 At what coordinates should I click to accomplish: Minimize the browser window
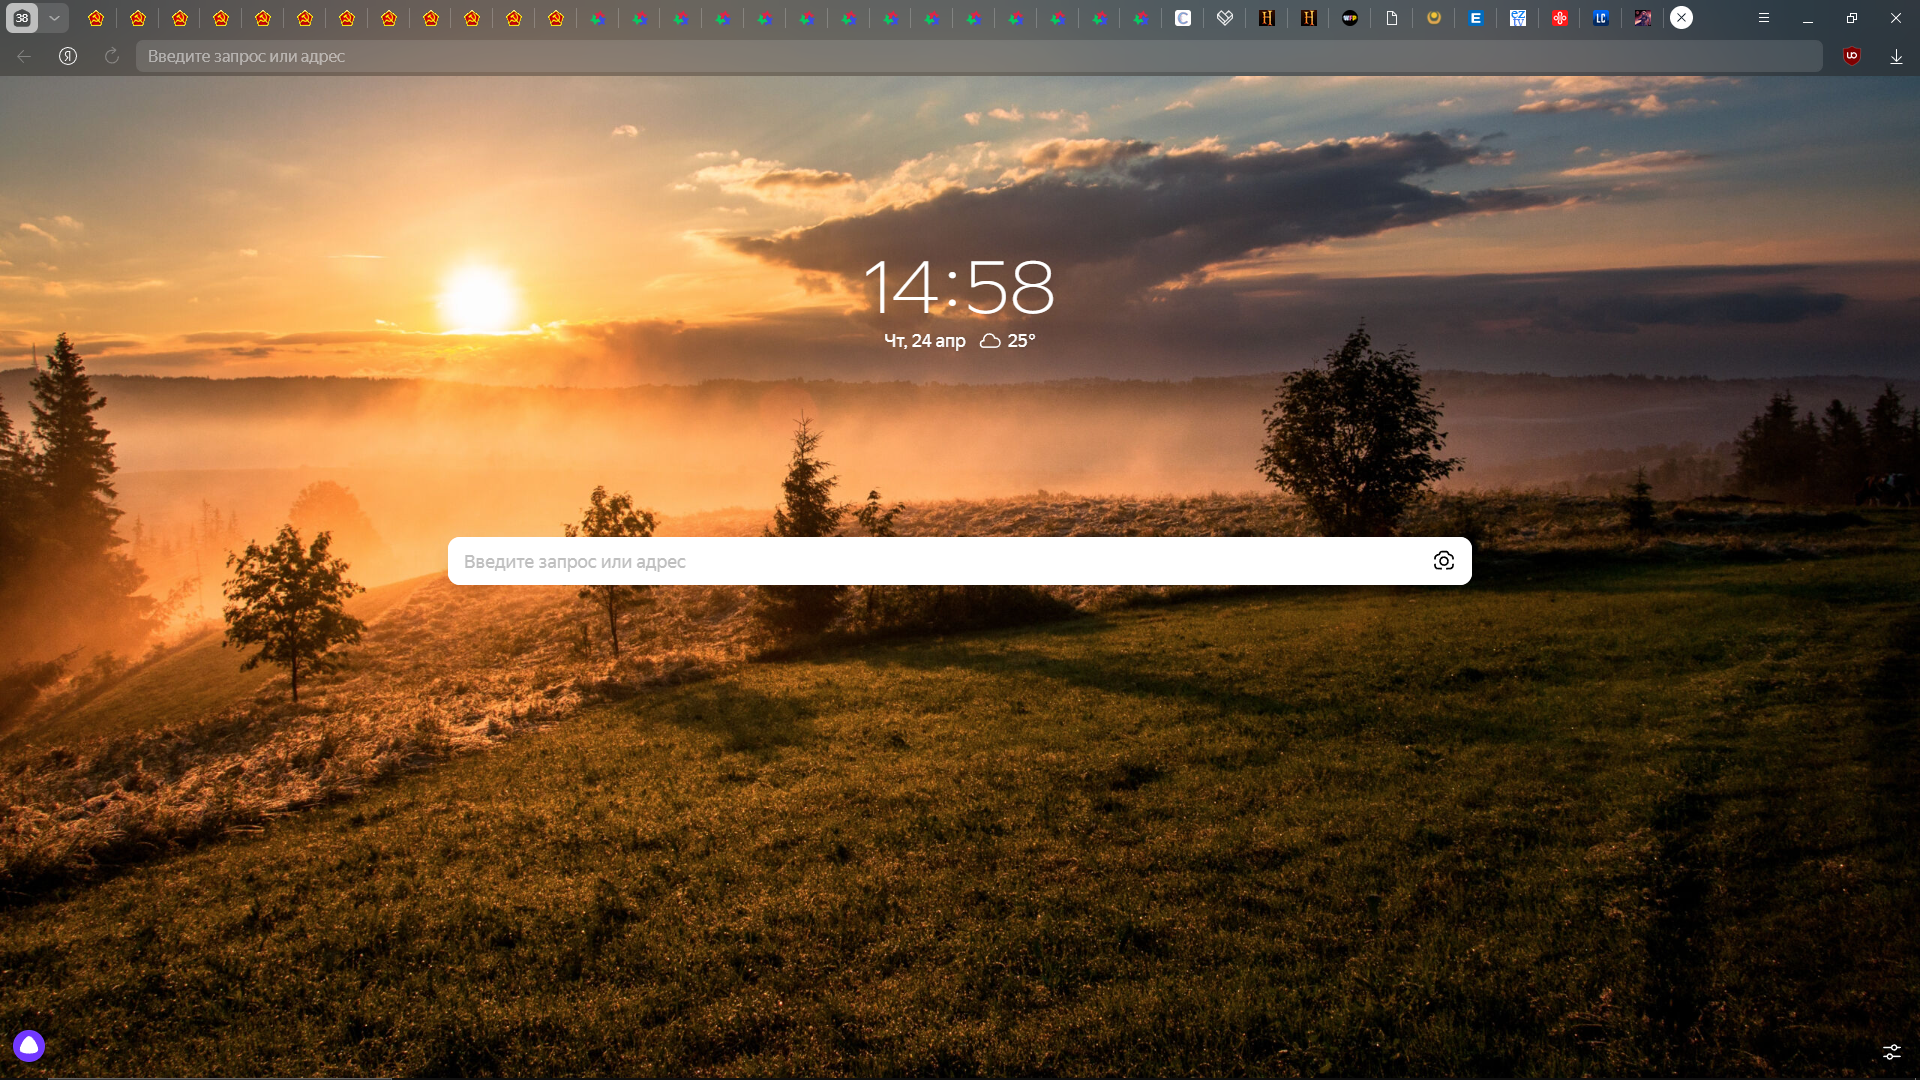click(1808, 18)
